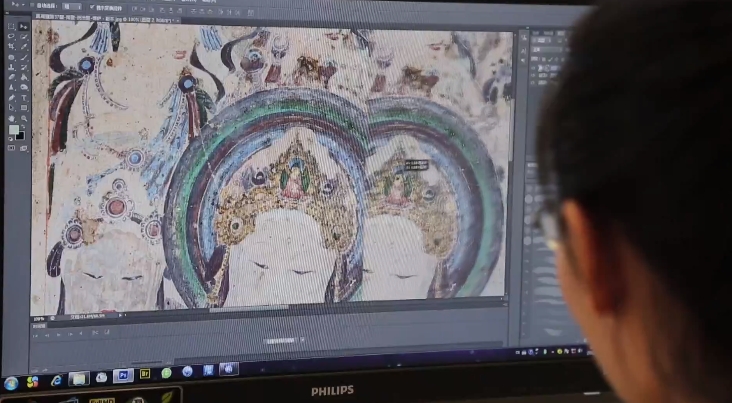Screen dimensions: 732x403
Task: Click the Align Horizontal Centers icon
Action: pos(170,11)
